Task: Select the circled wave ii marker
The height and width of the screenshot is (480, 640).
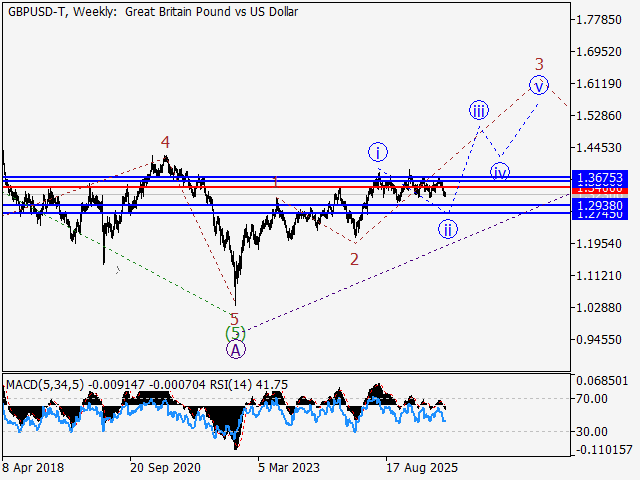Action: tap(448, 229)
